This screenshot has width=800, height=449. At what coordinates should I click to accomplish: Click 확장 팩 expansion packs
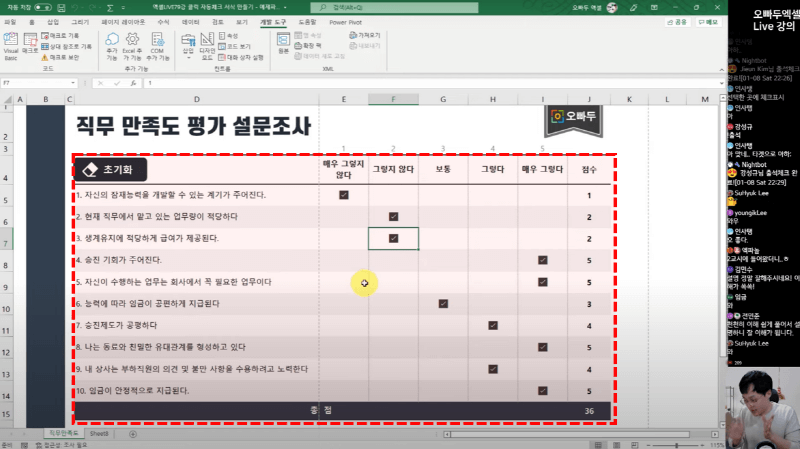tap(308, 46)
